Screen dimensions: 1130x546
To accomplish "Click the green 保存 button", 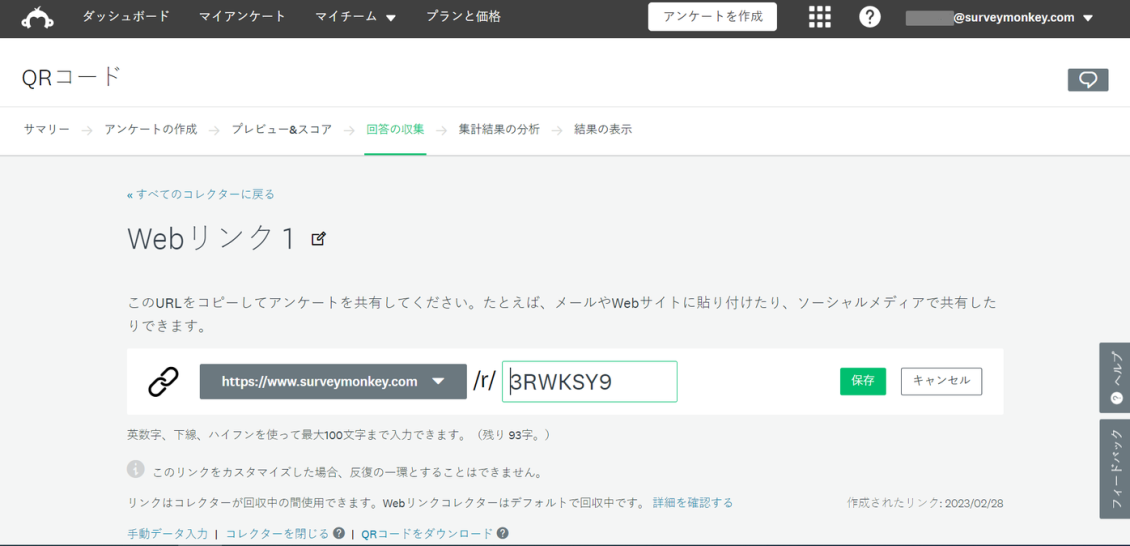I will click(863, 381).
